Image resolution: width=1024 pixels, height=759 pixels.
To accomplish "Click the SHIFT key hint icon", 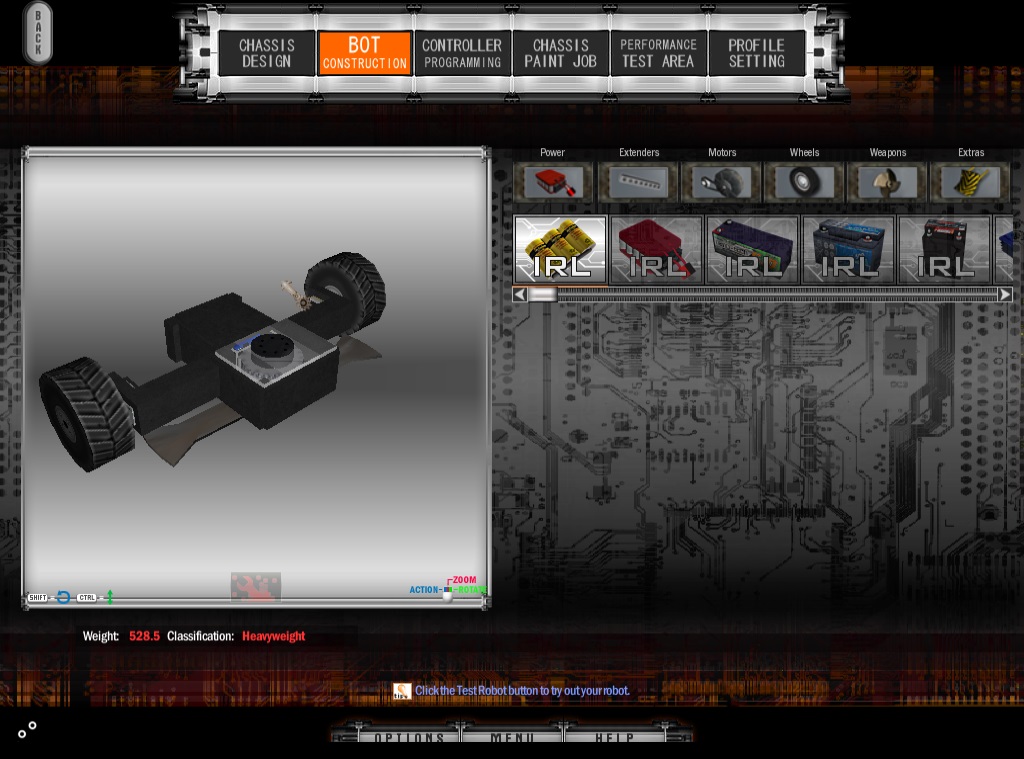I will click(38, 598).
